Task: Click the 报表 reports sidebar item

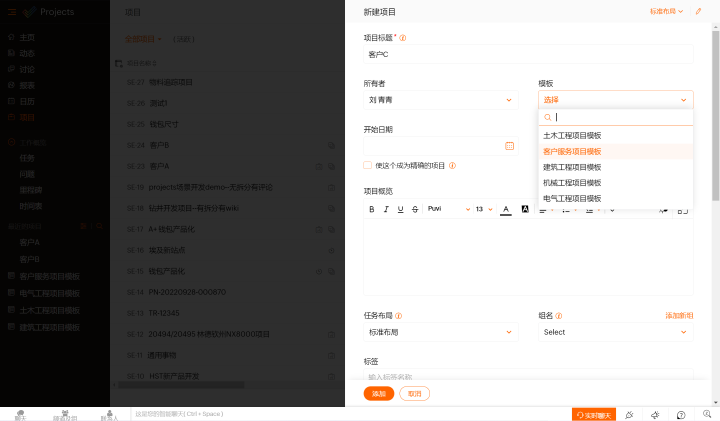Action: (x=27, y=85)
